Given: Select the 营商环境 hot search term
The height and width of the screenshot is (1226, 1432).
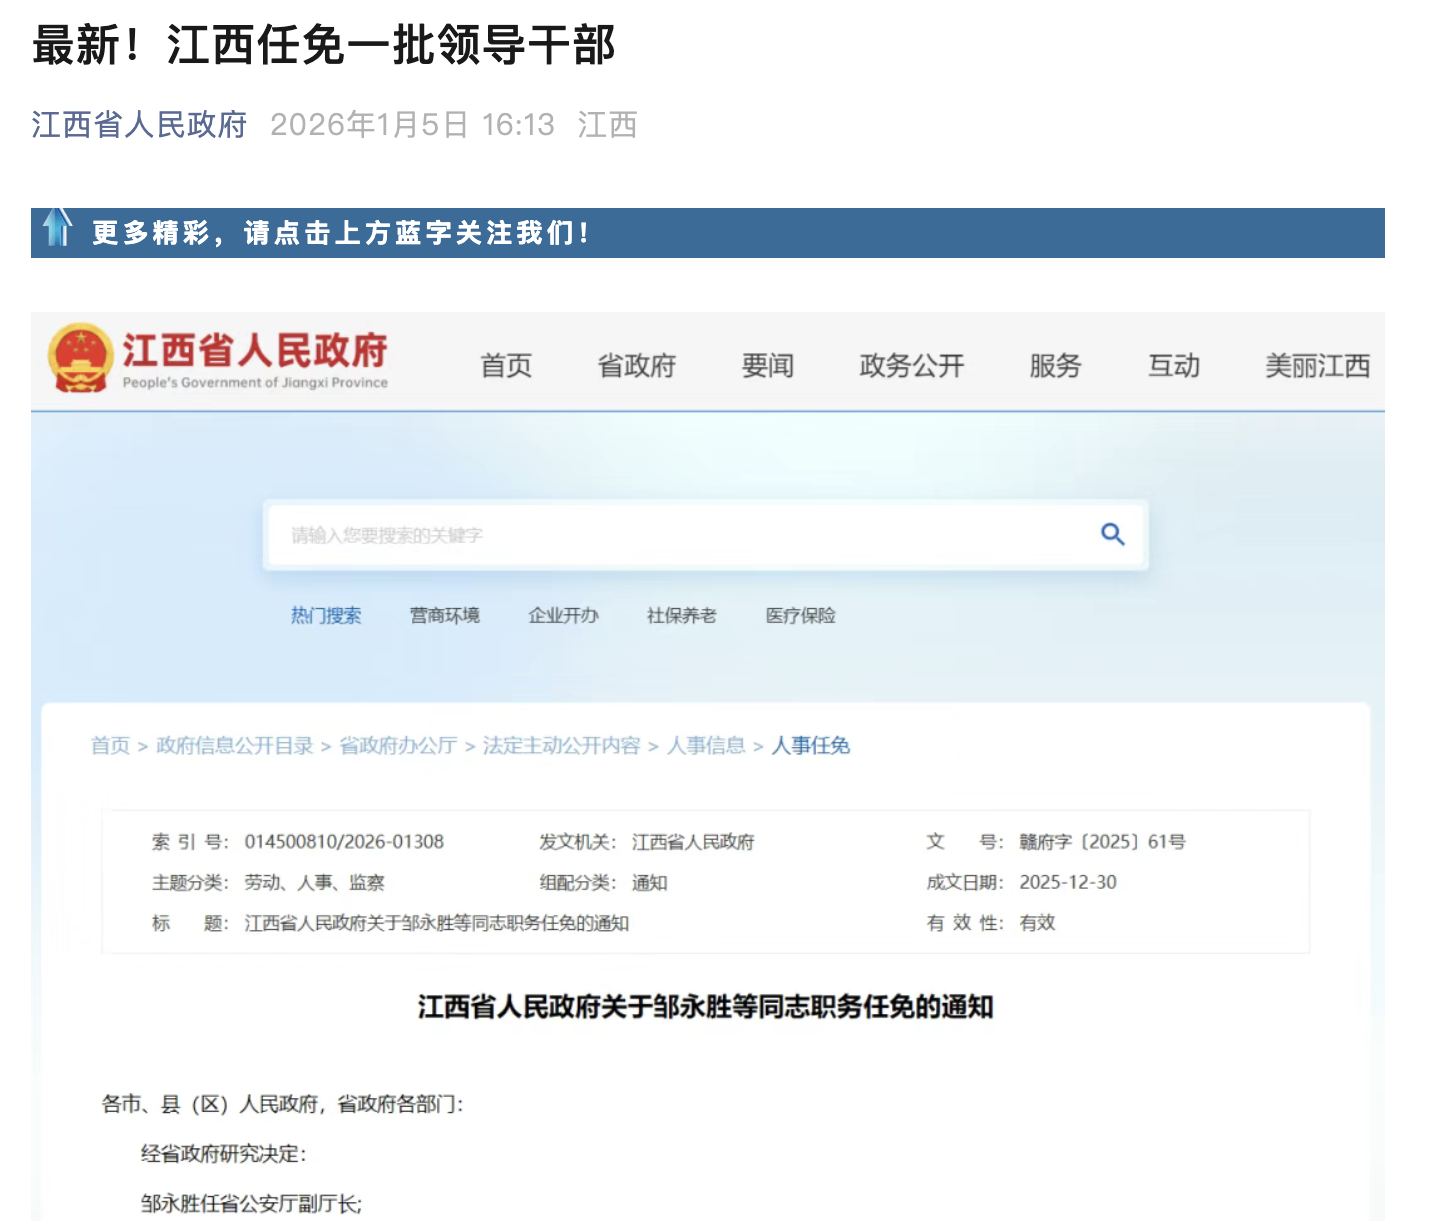Looking at the screenshot, I should 445,616.
